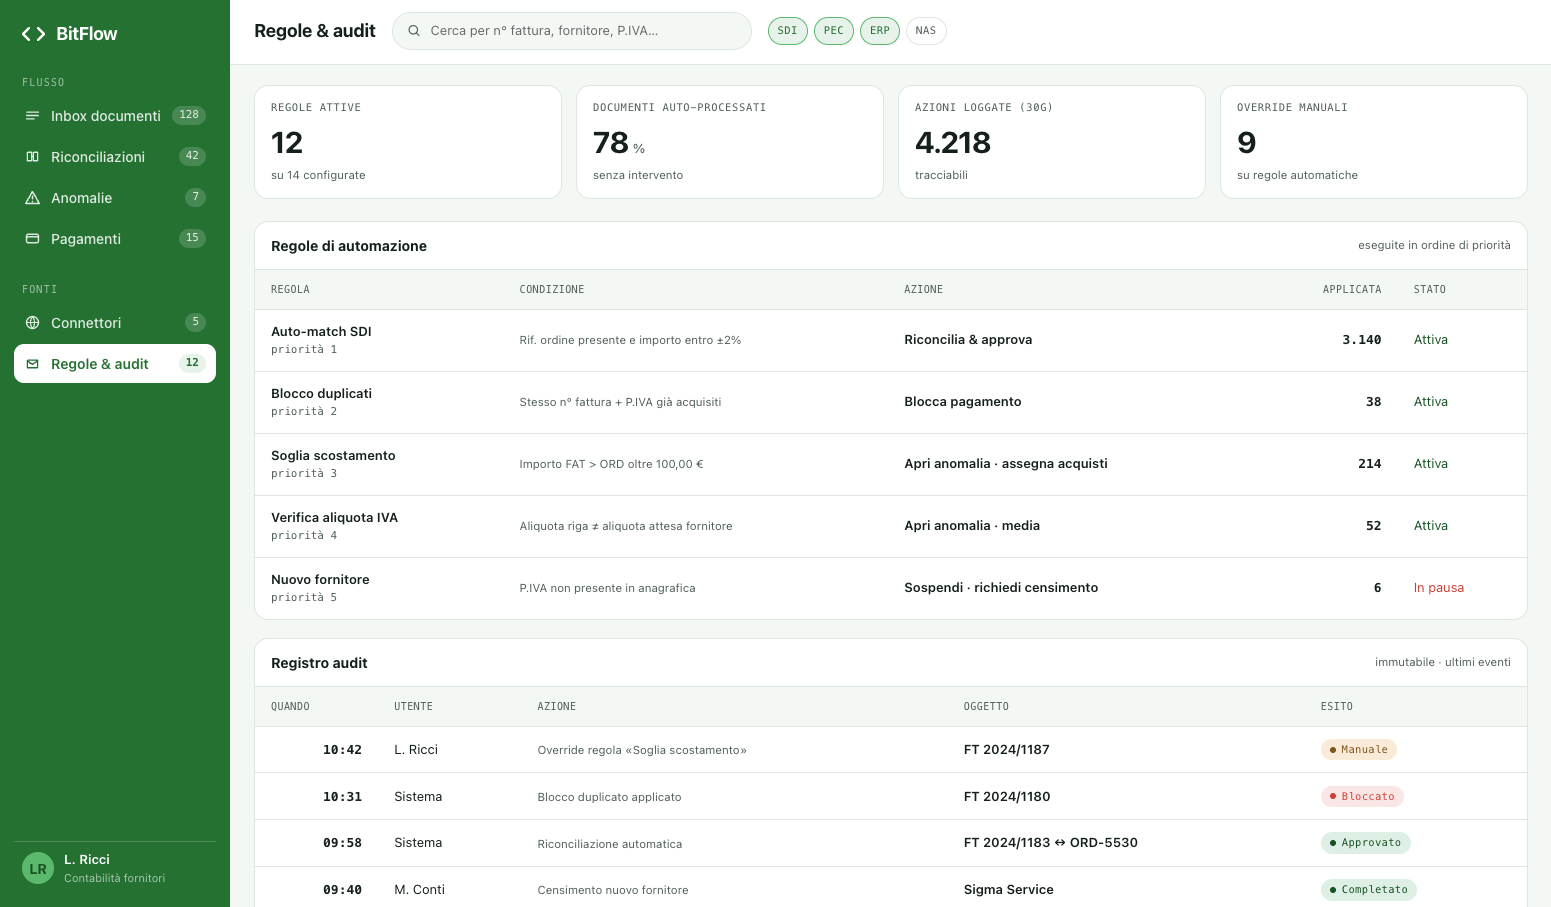
Task: Click the Inbox documenti 128 badge
Action: 189,115
